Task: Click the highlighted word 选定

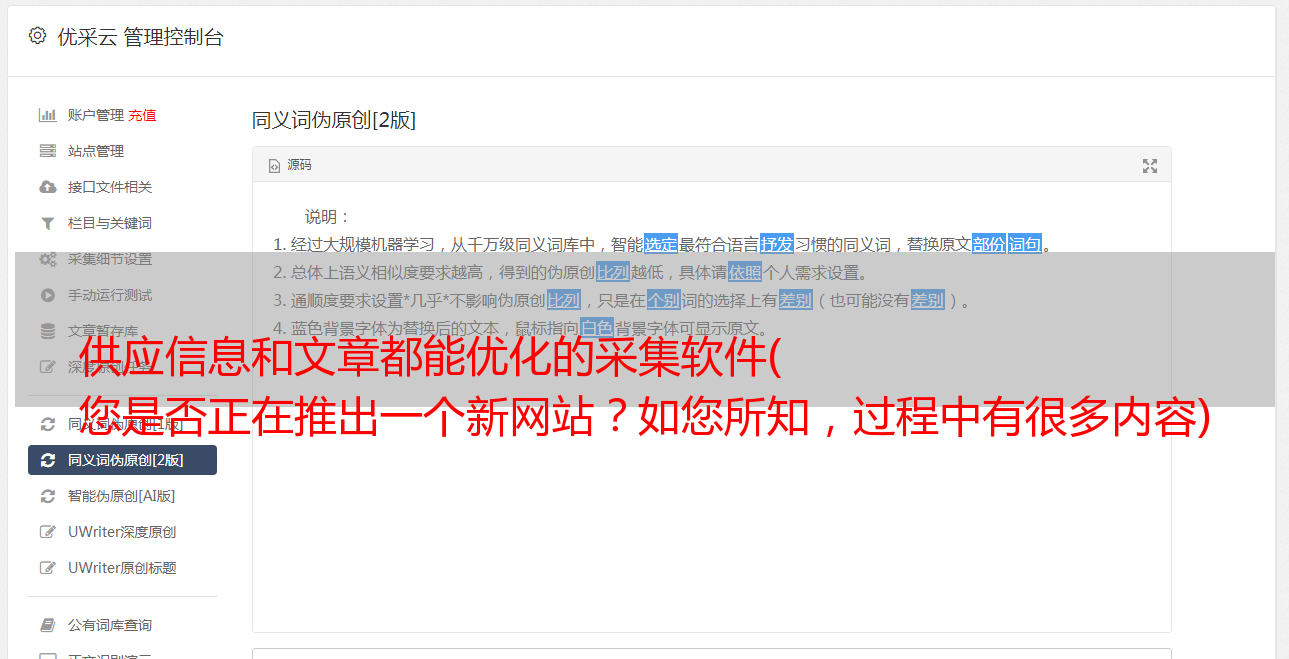Action: [661, 244]
